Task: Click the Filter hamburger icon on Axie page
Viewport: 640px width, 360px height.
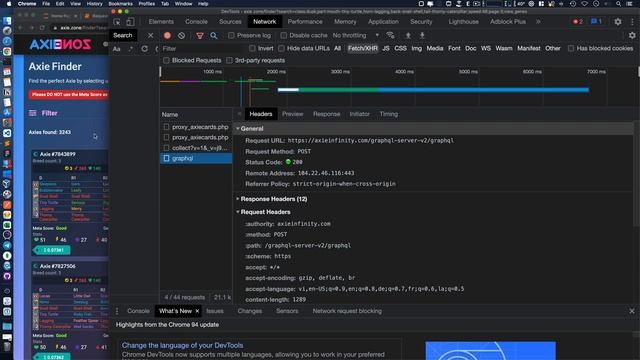Action: pos(33,113)
